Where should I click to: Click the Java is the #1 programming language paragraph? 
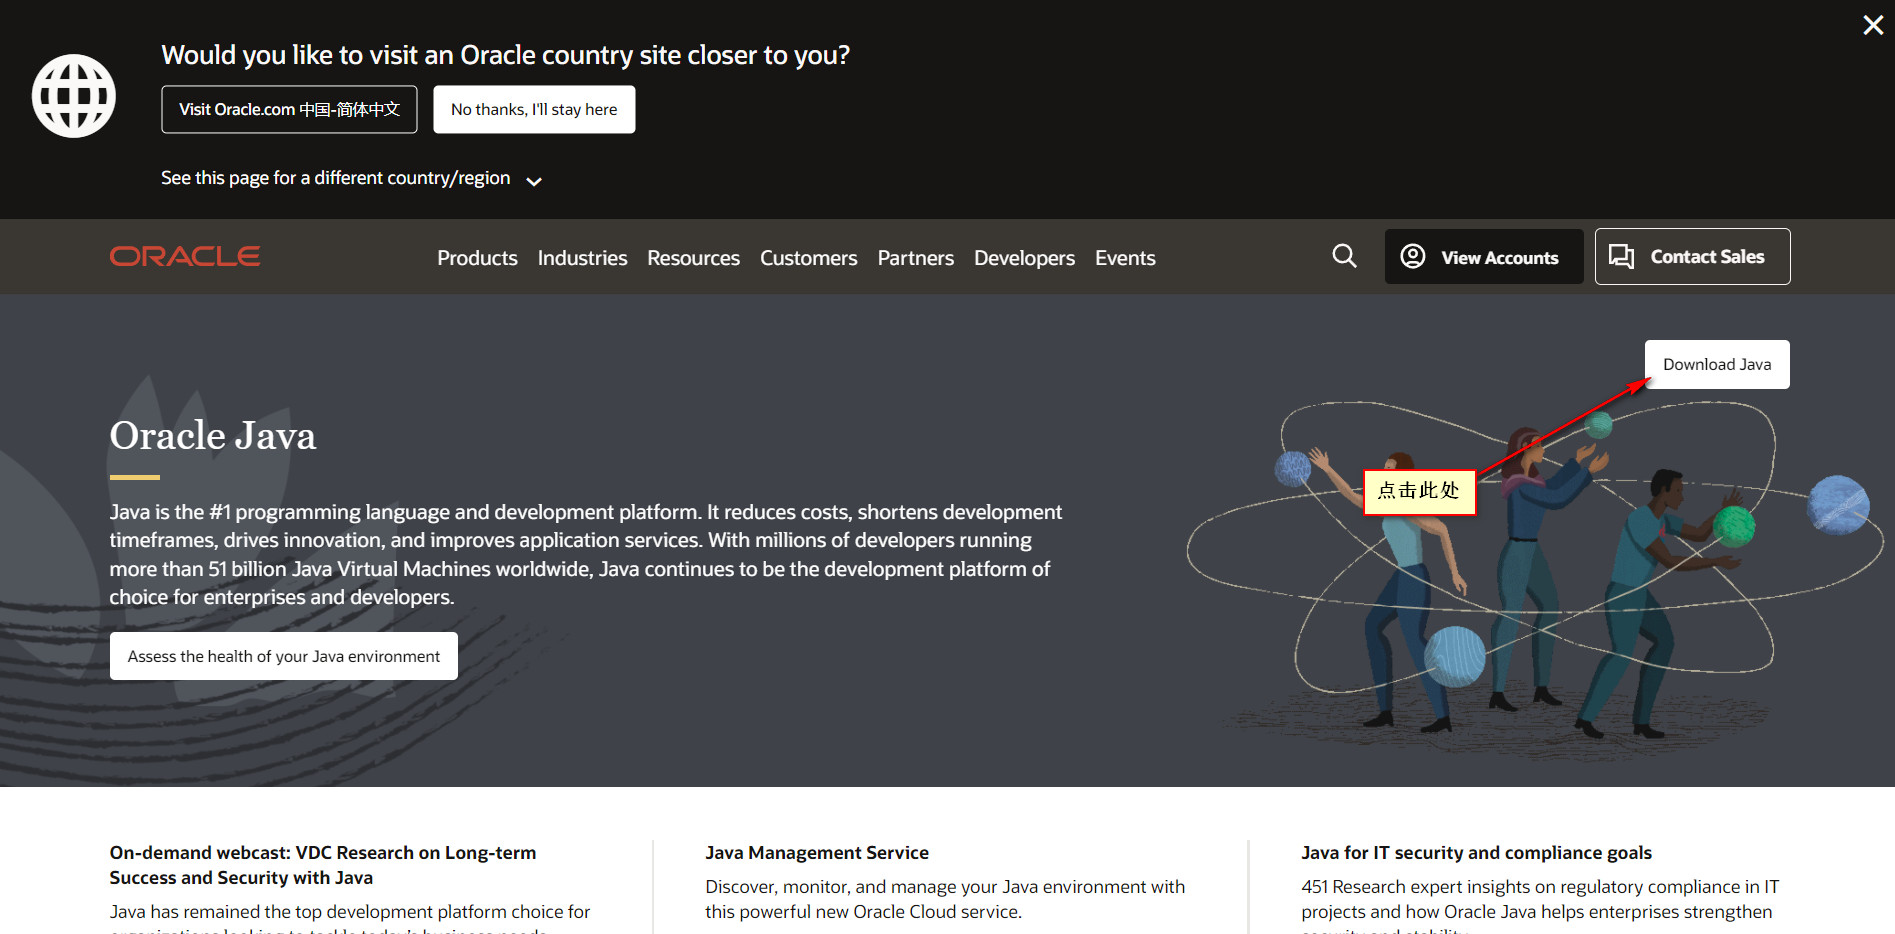(x=586, y=554)
